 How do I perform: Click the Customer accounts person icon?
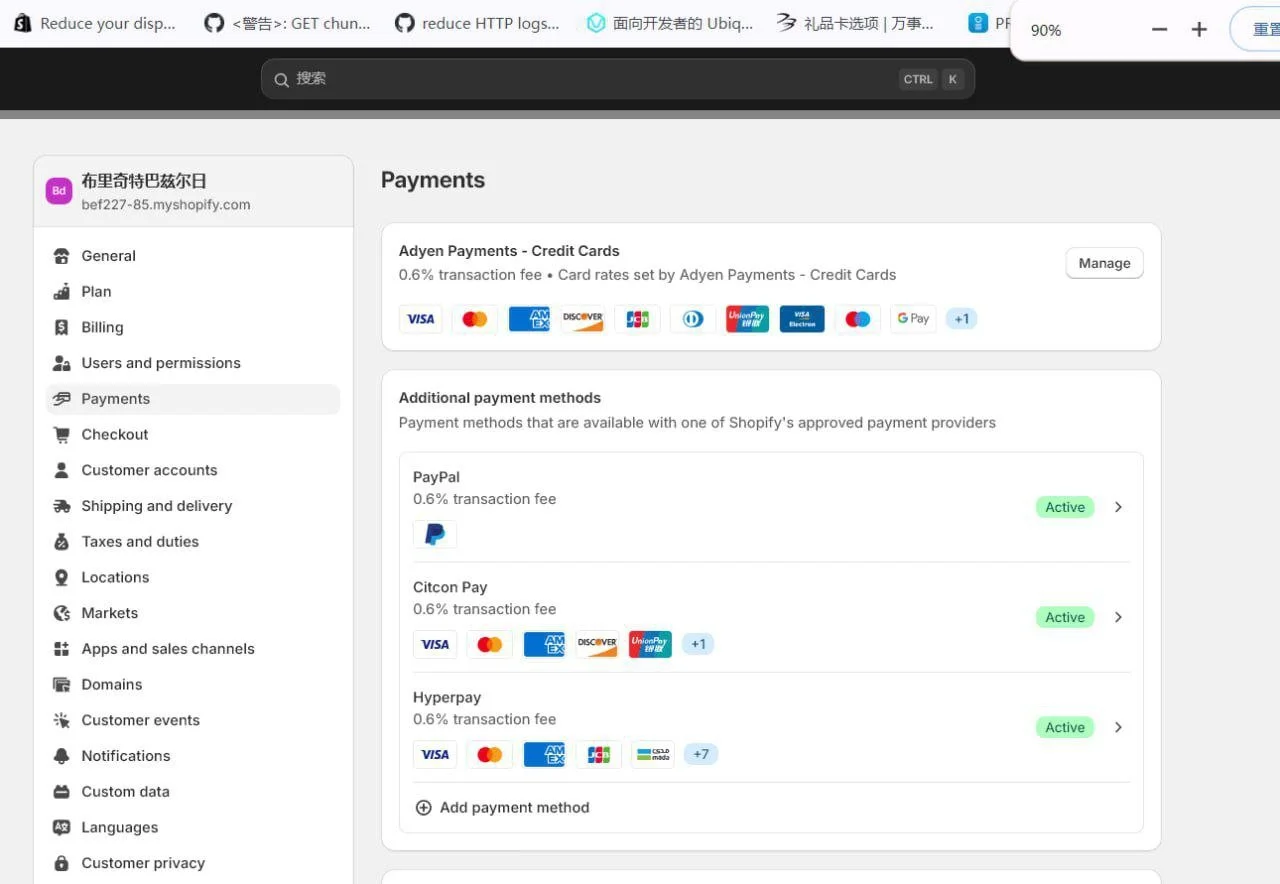tap(62, 470)
